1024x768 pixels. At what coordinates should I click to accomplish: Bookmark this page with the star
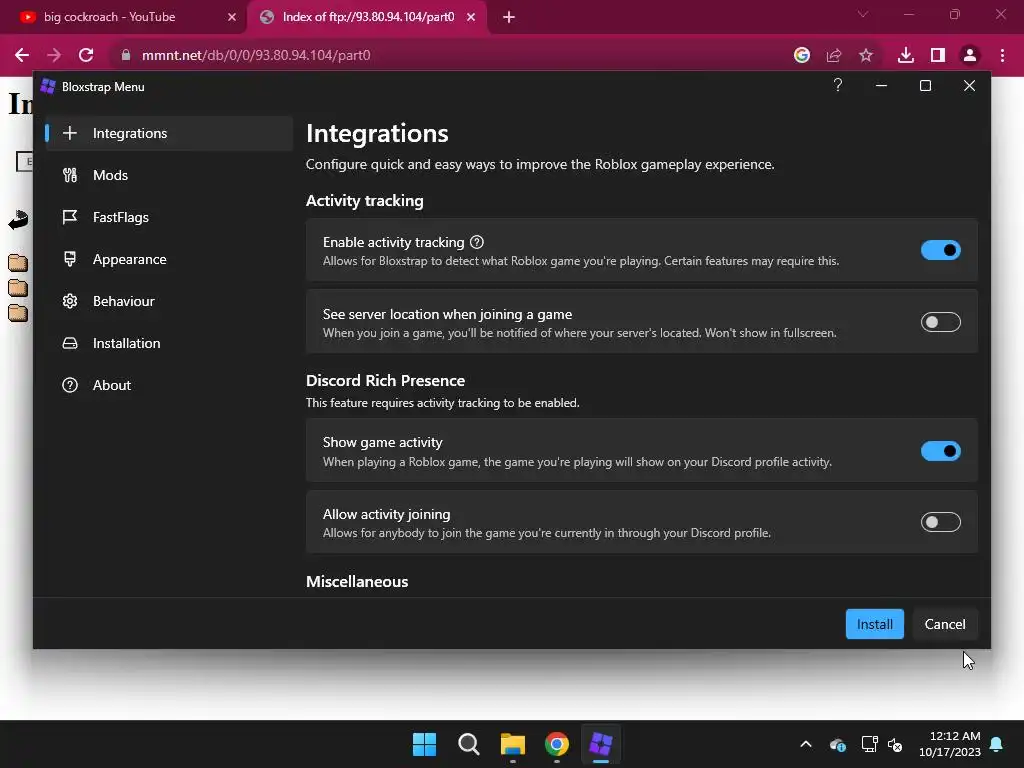[x=866, y=56]
